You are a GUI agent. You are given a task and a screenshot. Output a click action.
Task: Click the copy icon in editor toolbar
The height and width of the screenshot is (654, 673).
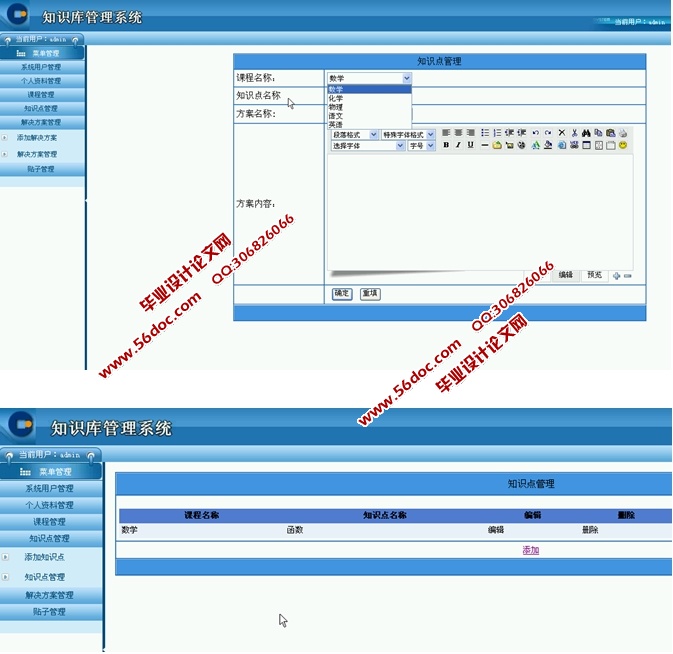pyautogui.click(x=598, y=133)
